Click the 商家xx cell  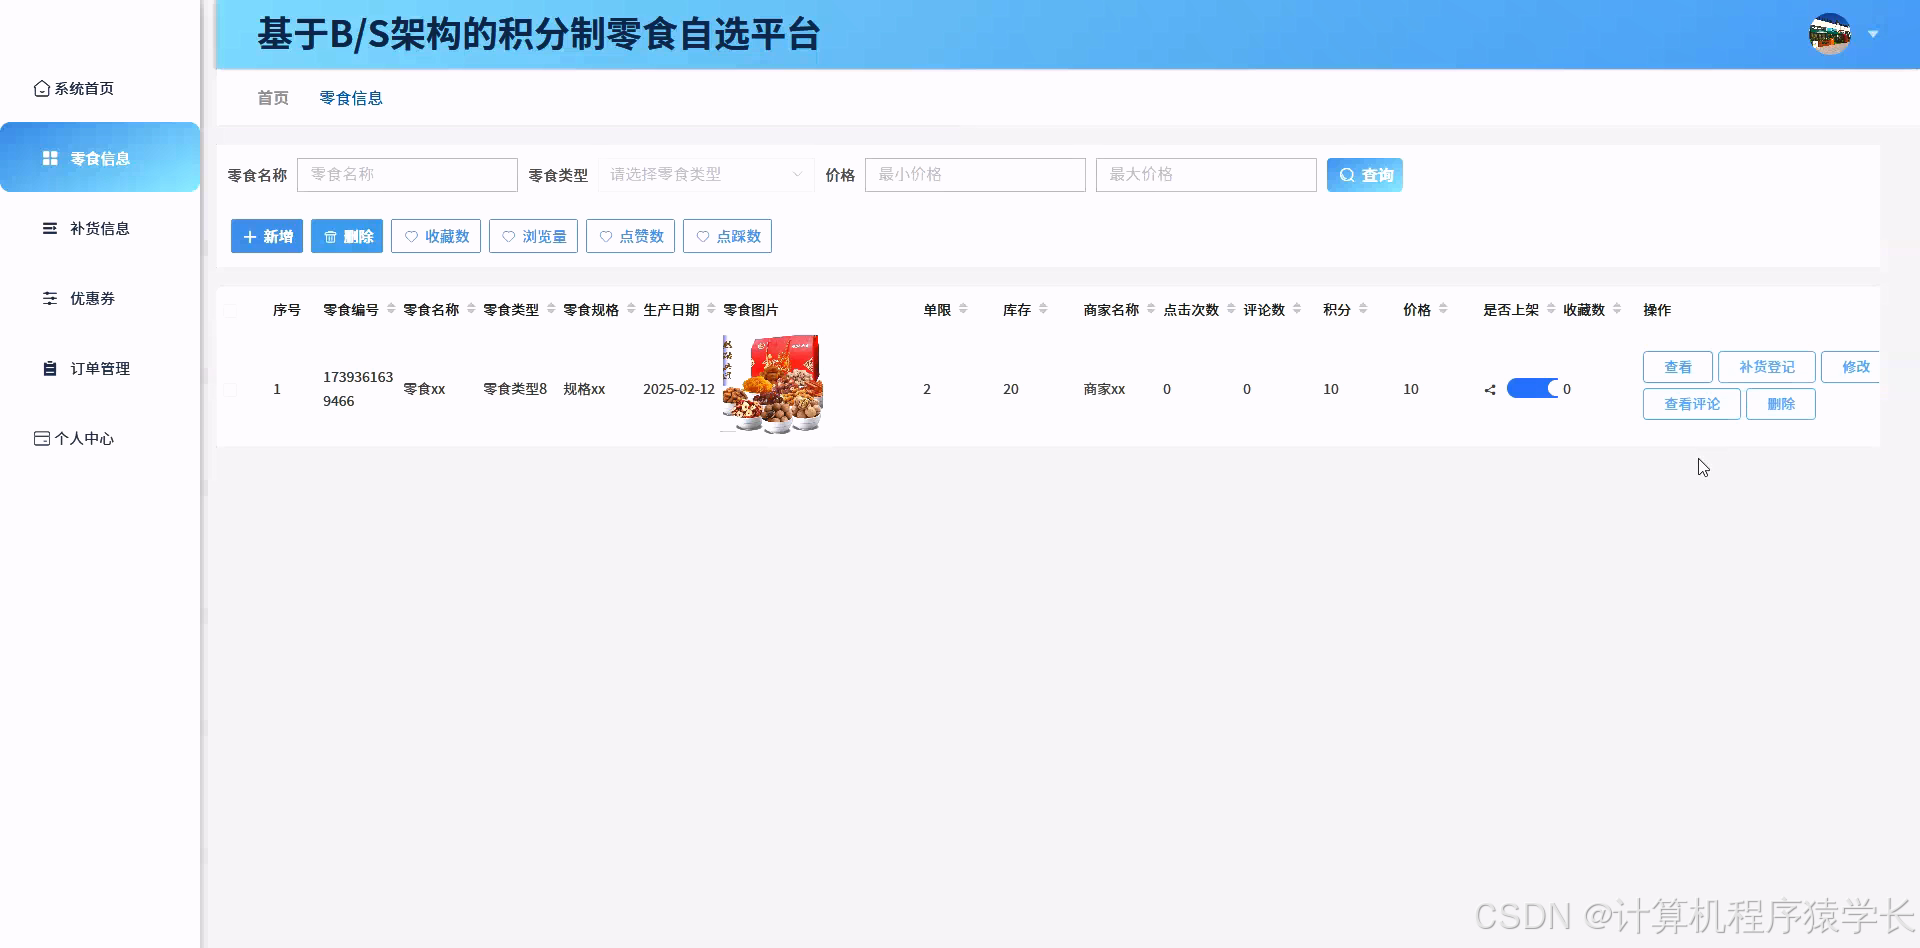tap(1104, 389)
